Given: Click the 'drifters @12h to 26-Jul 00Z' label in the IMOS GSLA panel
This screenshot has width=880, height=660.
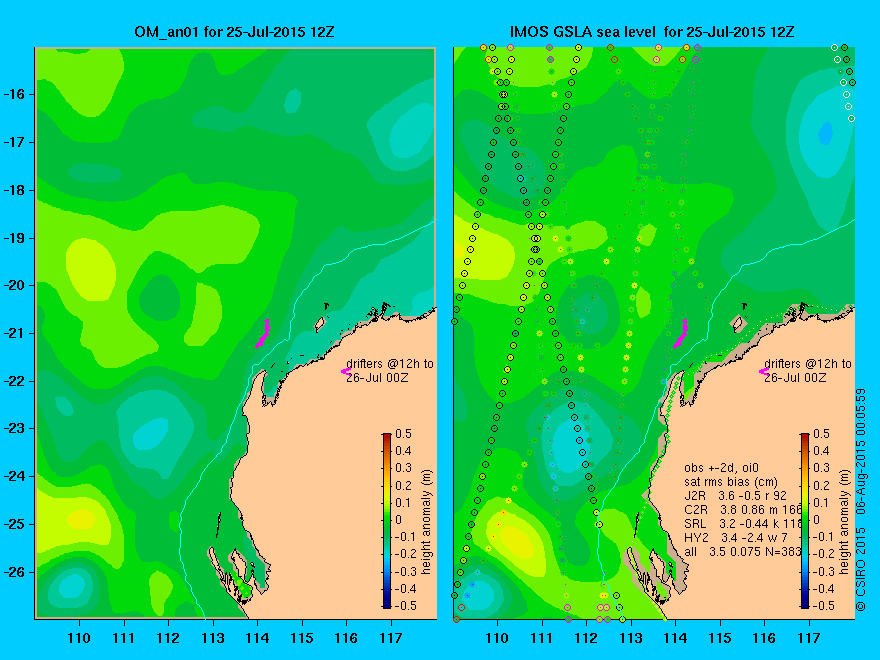Looking at the screenshot, I should 808,370.
